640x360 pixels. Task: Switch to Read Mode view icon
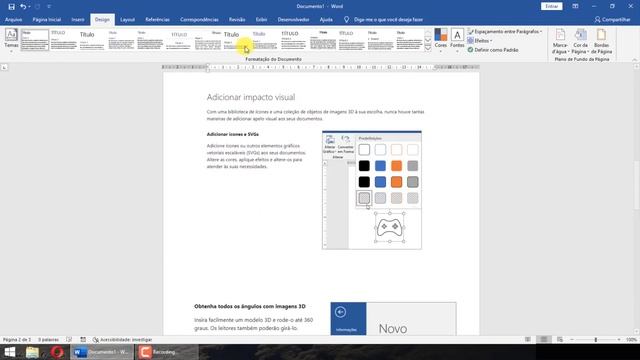528,340
